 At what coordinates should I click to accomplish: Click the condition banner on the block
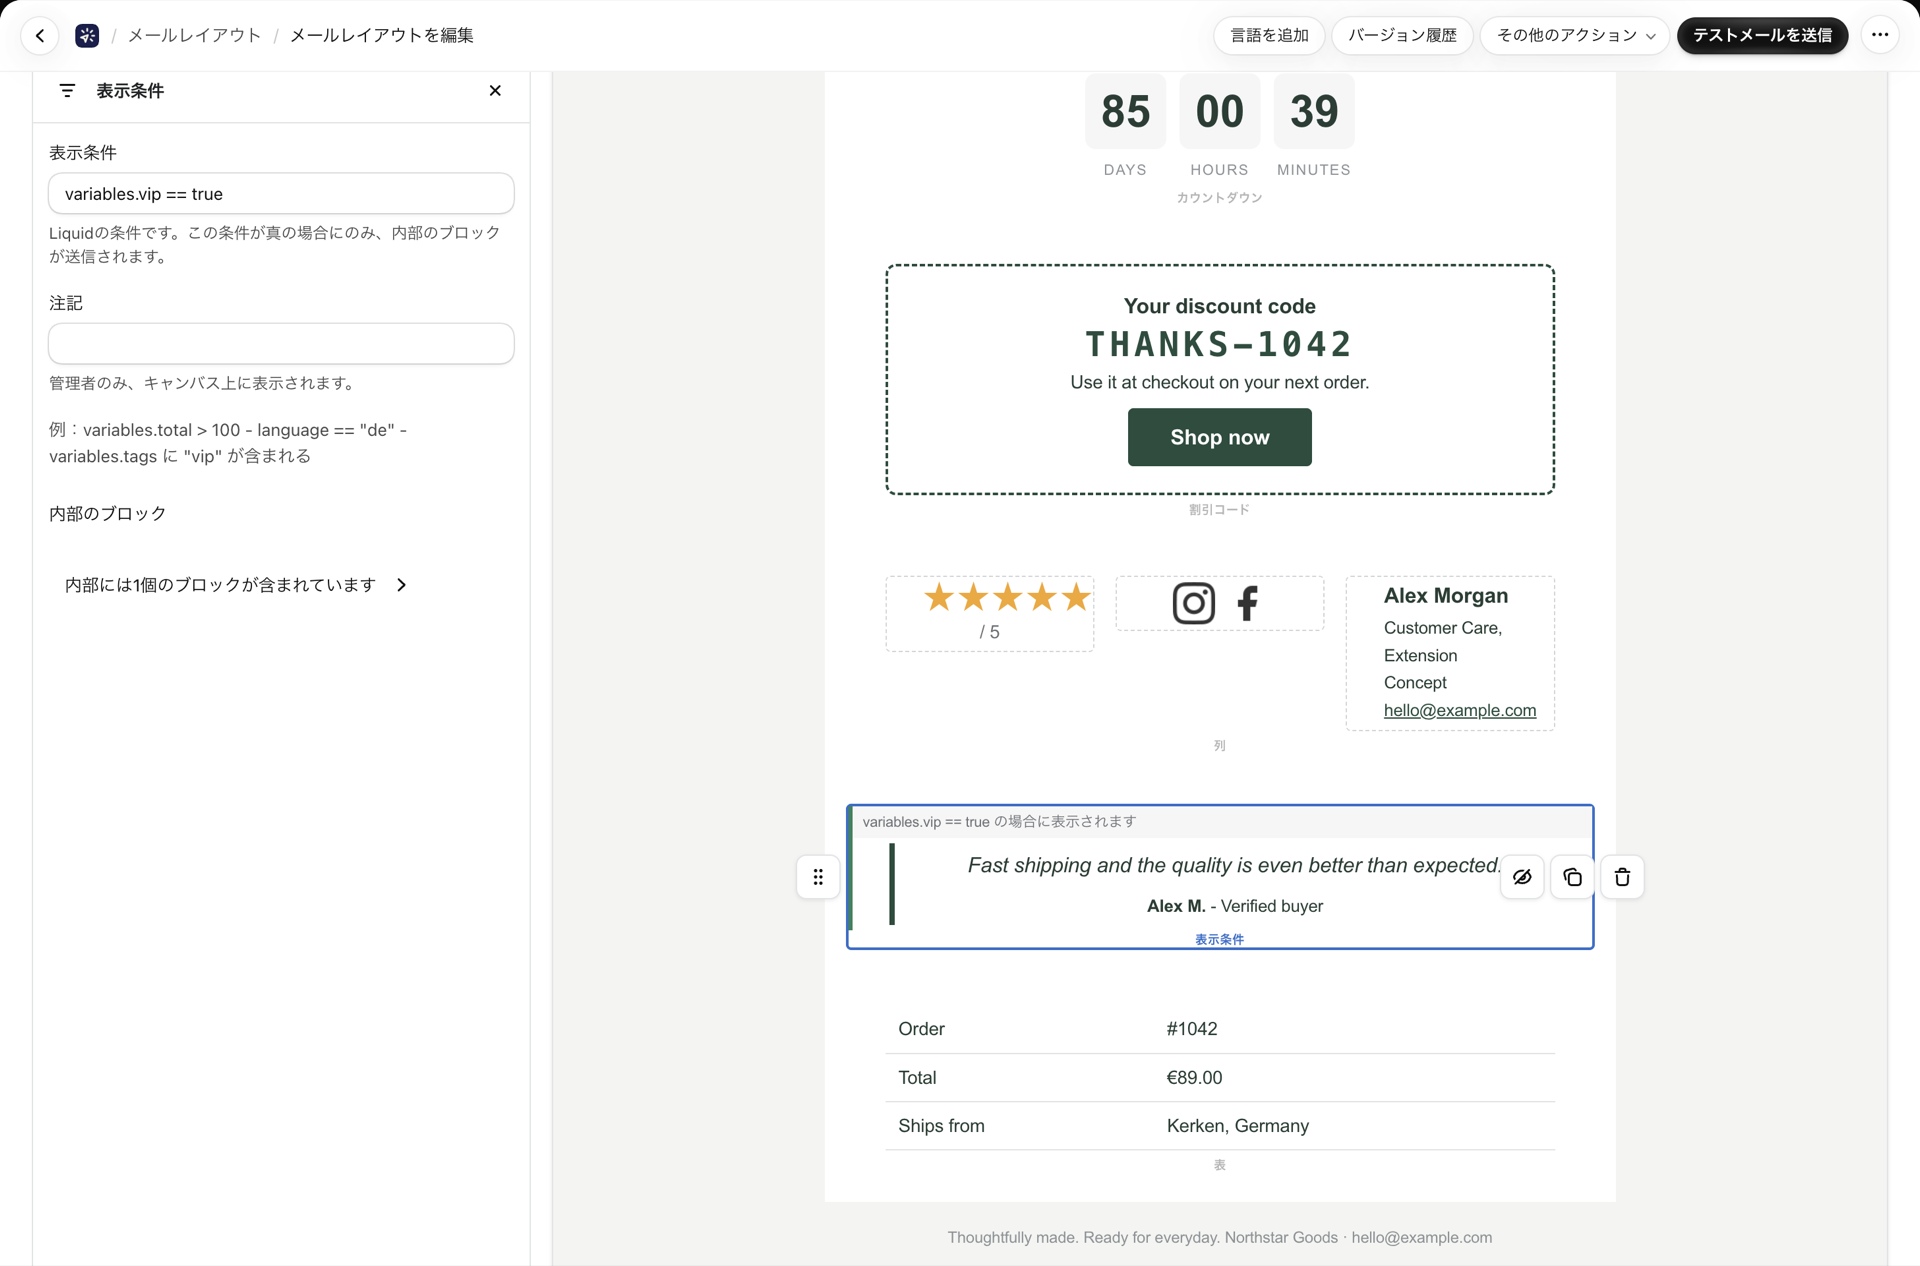(1221, 822)
